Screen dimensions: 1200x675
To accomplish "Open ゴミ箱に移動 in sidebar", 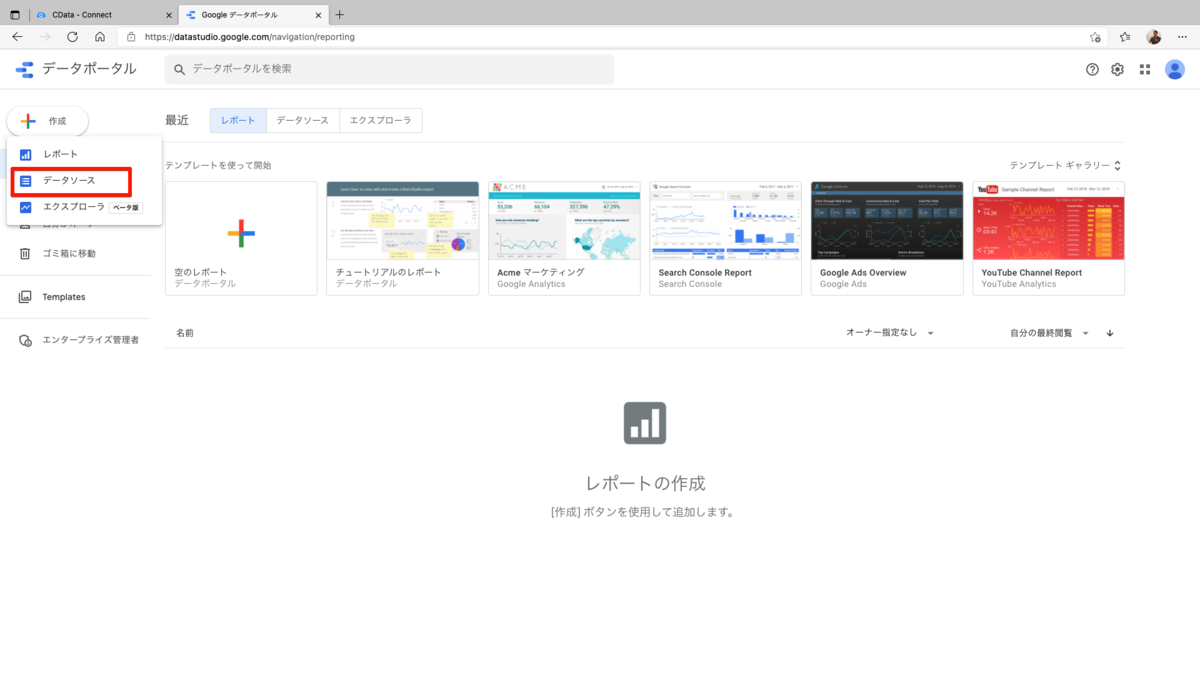I will tap(69, 253).
